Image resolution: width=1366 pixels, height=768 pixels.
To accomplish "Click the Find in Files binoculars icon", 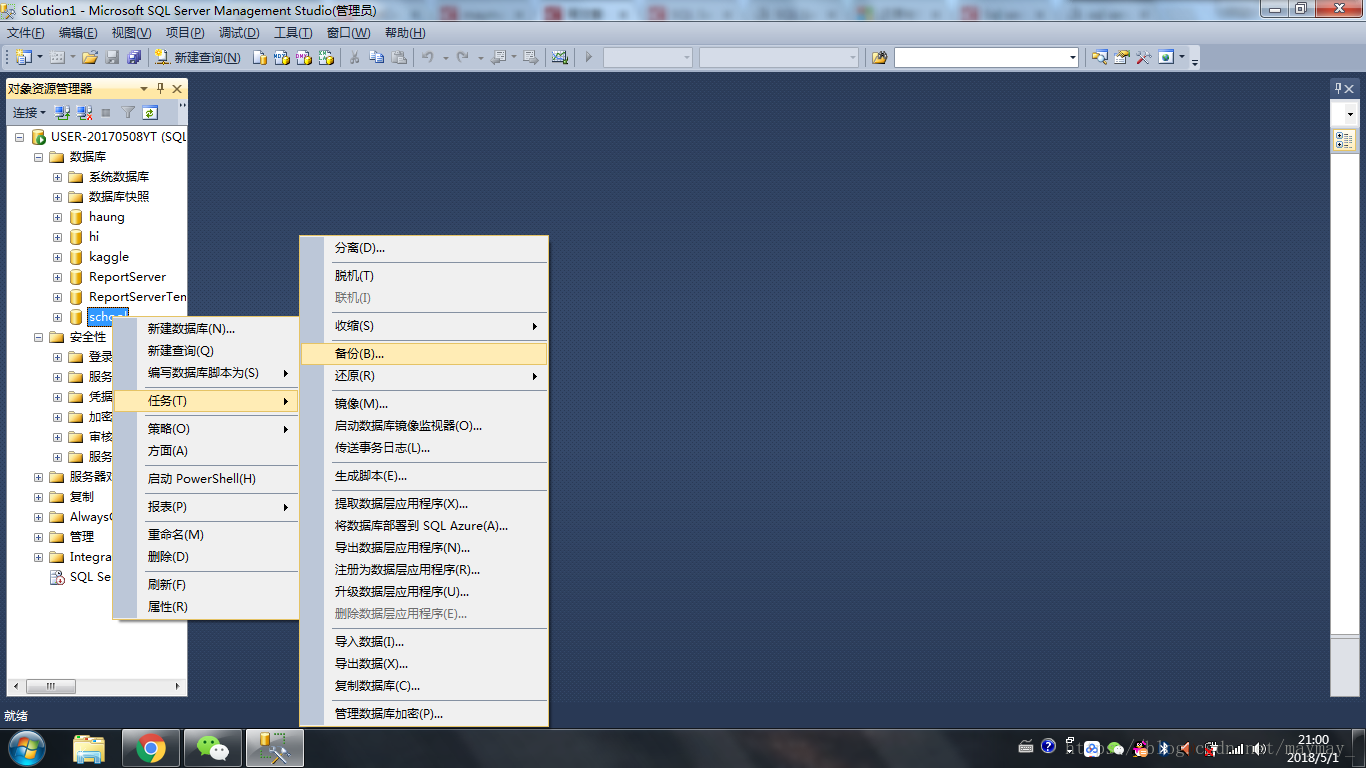I will pos(879,57).
